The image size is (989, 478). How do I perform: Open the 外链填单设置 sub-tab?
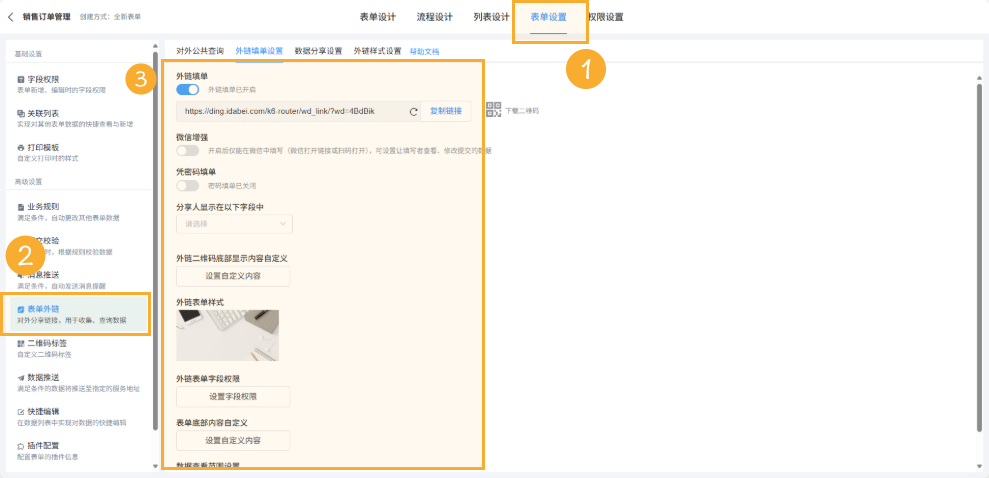click(259, 51)
